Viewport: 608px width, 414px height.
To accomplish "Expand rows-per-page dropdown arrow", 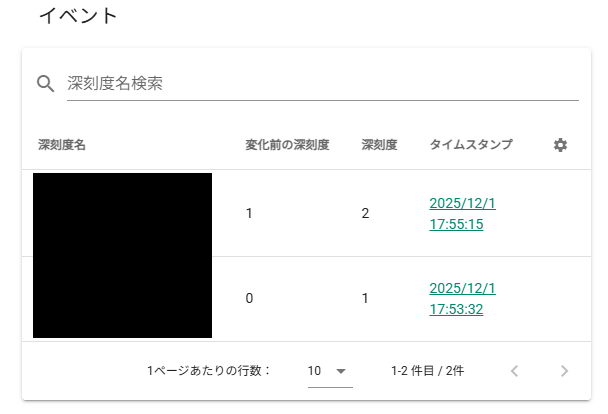I will 342,371.
